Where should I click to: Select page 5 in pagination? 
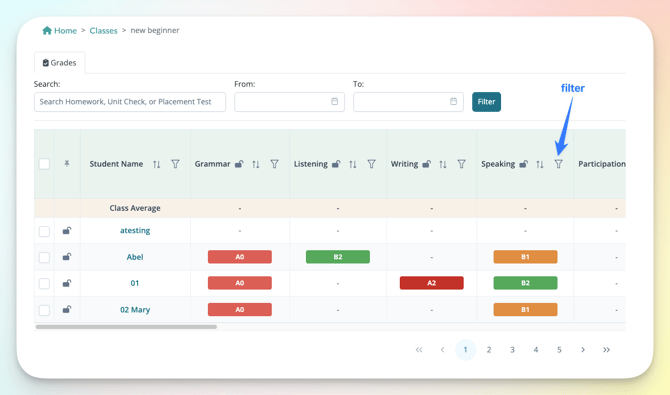(x=559, y=350)
